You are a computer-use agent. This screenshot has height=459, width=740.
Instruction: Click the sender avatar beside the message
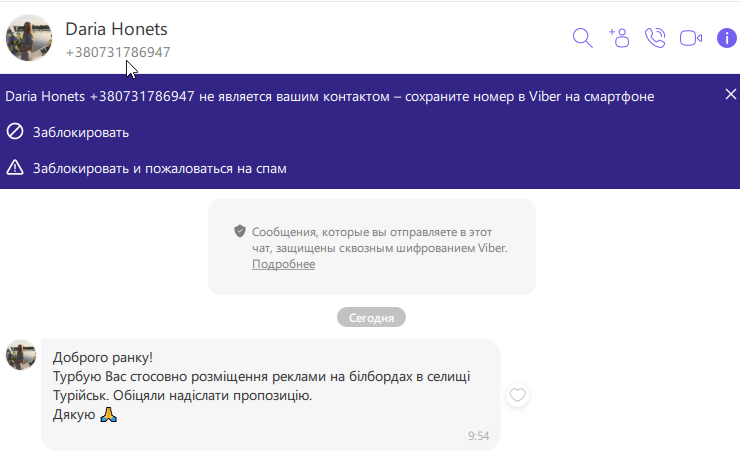pos(21,355)
